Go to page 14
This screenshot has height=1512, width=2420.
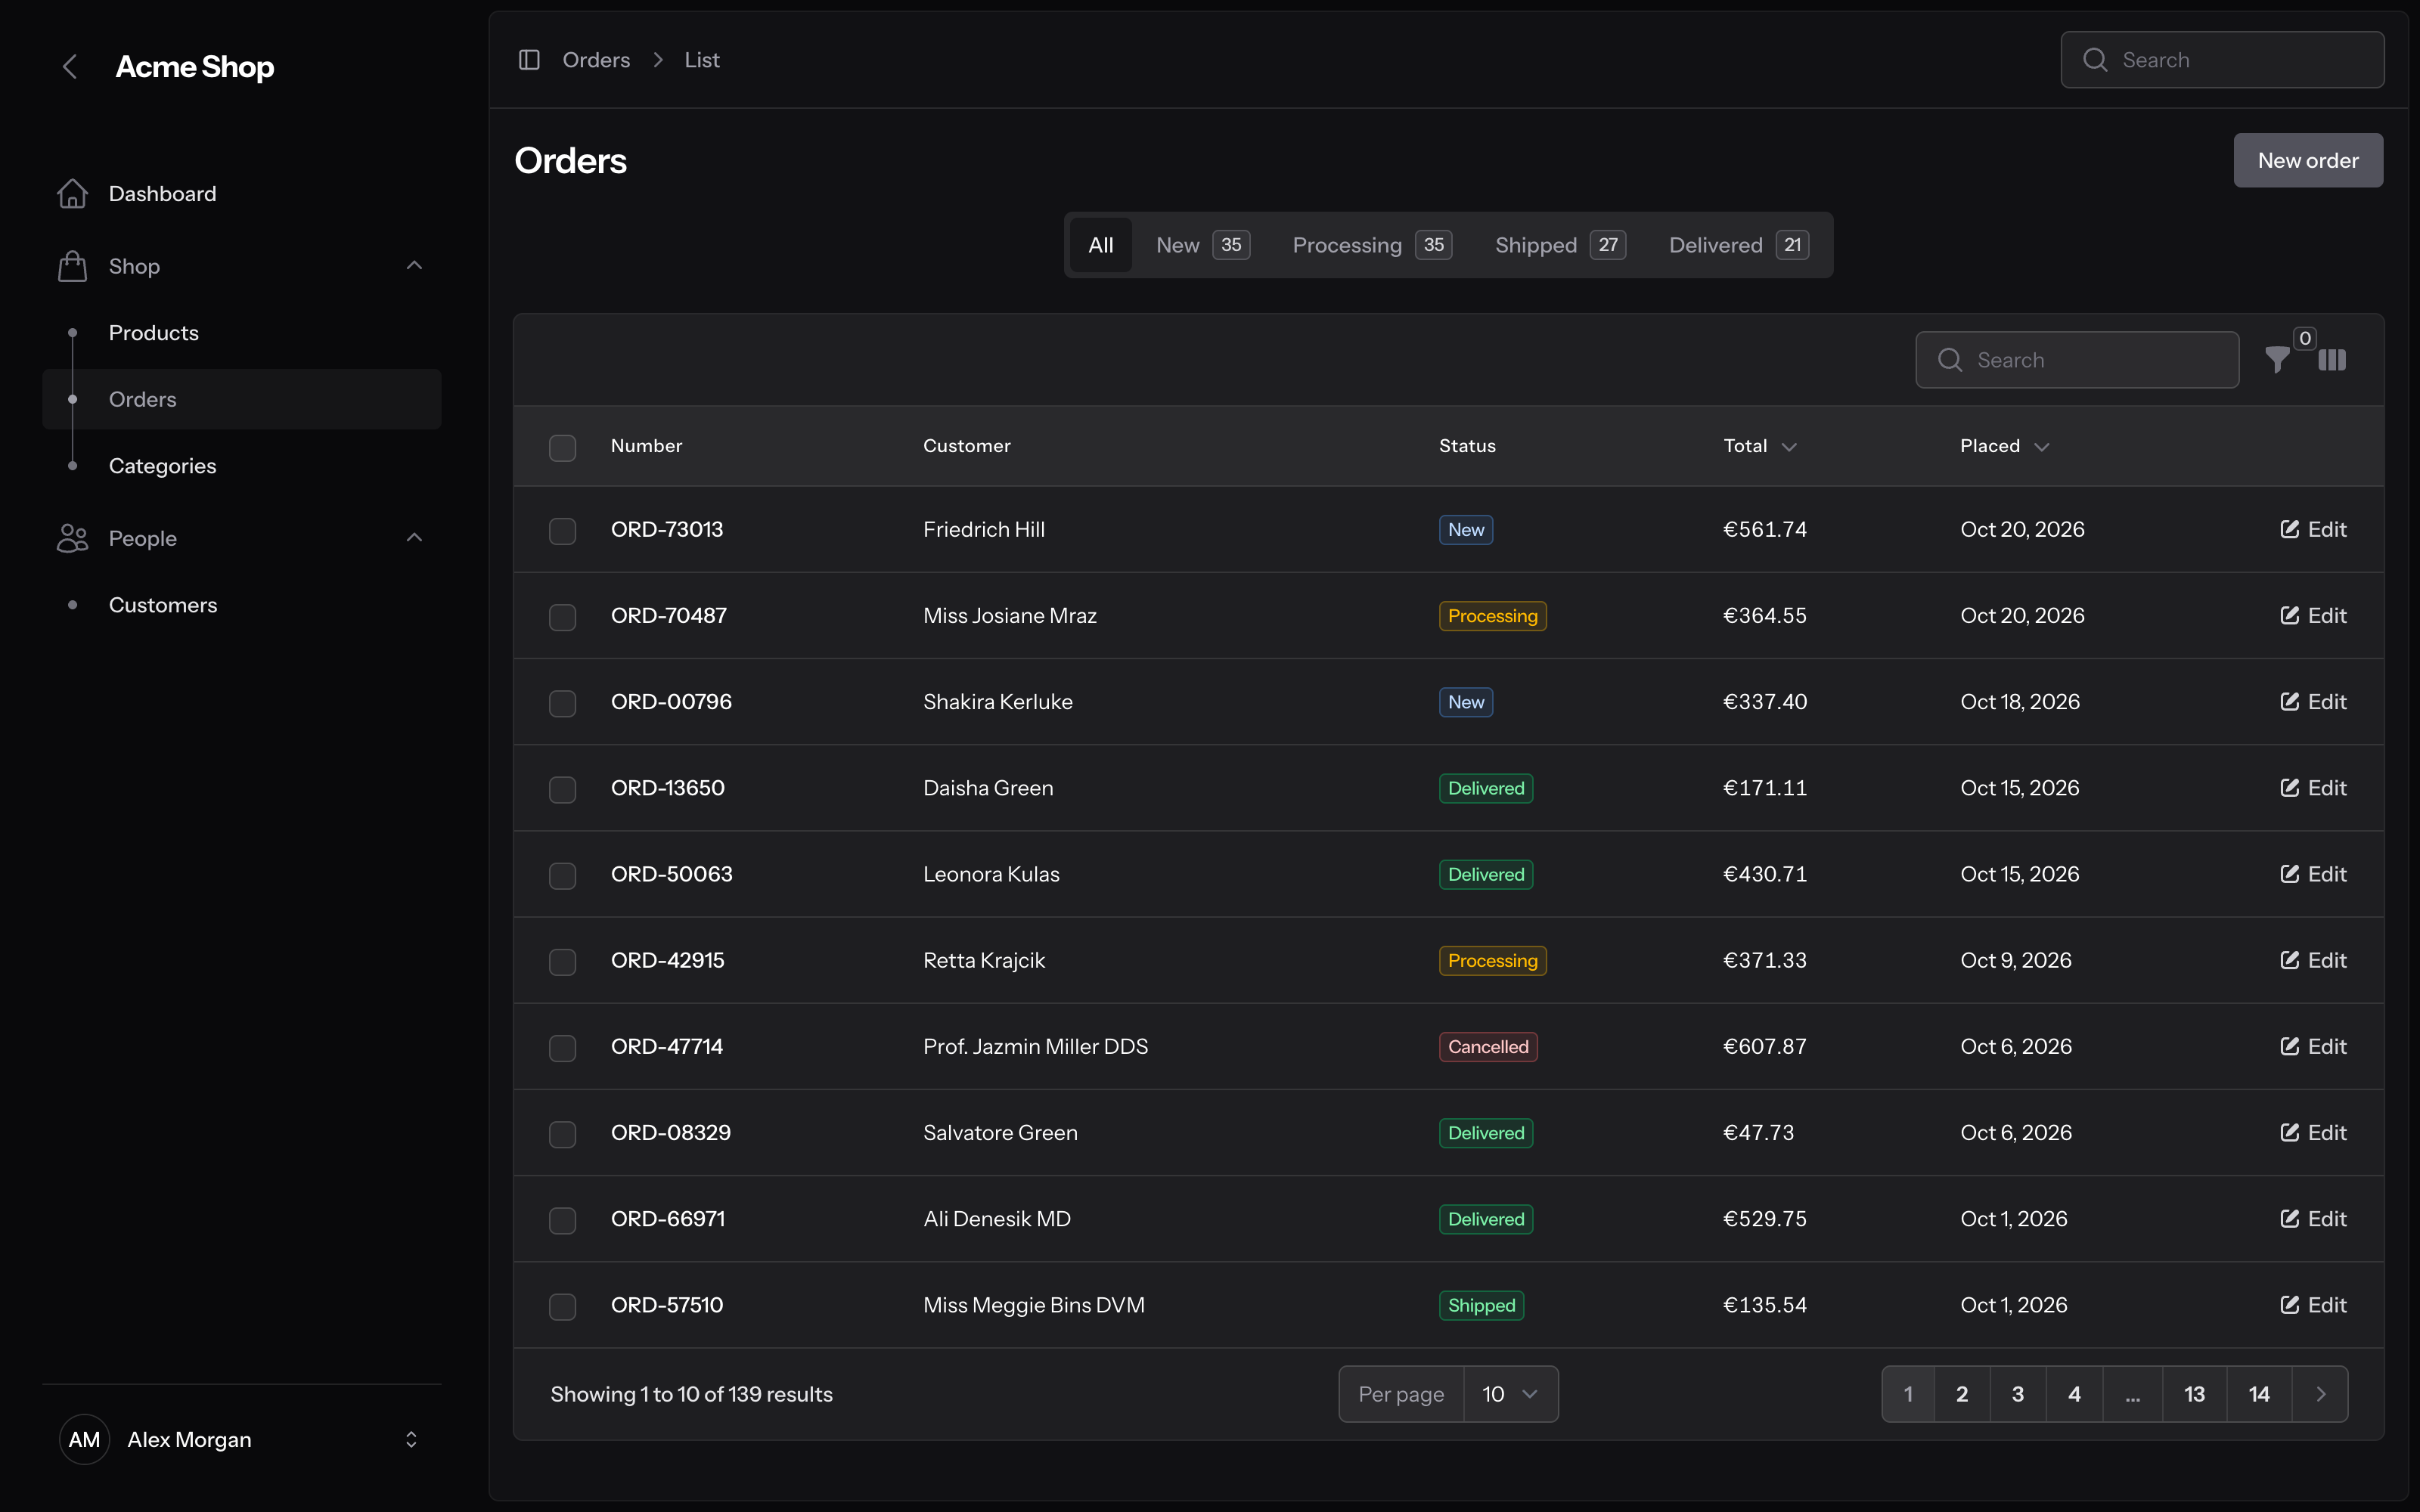click(x=2259, y=1394)
